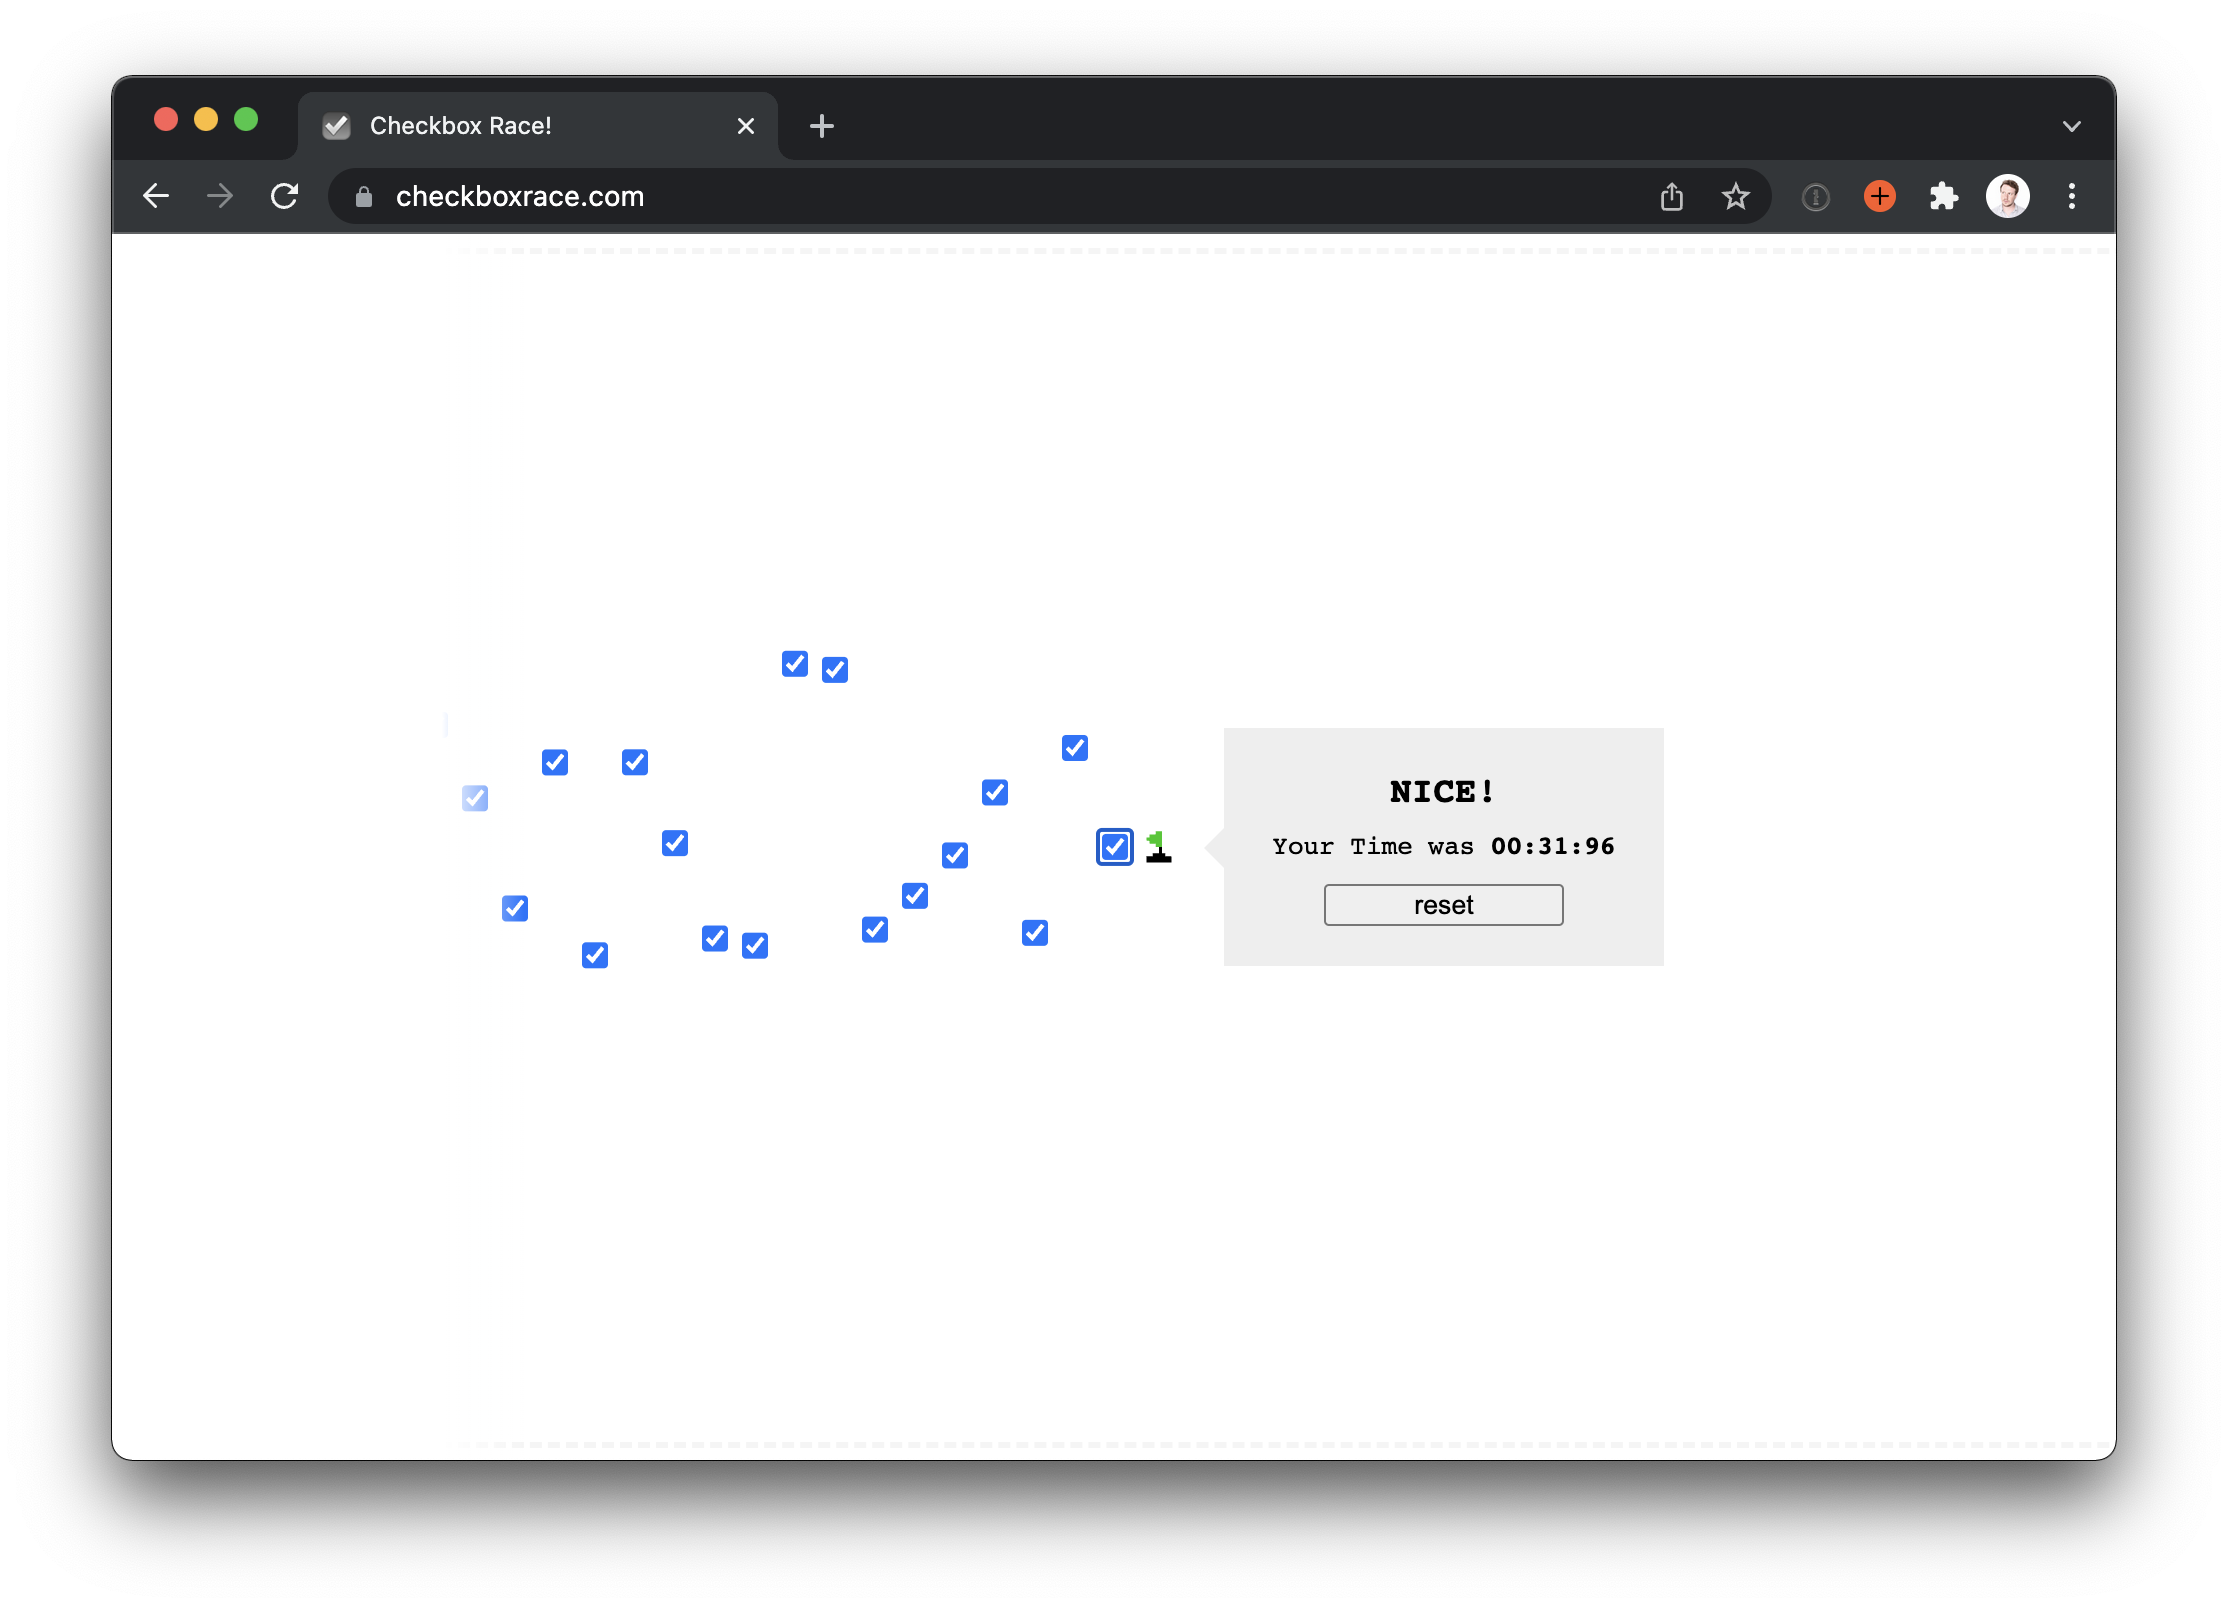Bookmark this page with the star

[x=1736, y=196]
